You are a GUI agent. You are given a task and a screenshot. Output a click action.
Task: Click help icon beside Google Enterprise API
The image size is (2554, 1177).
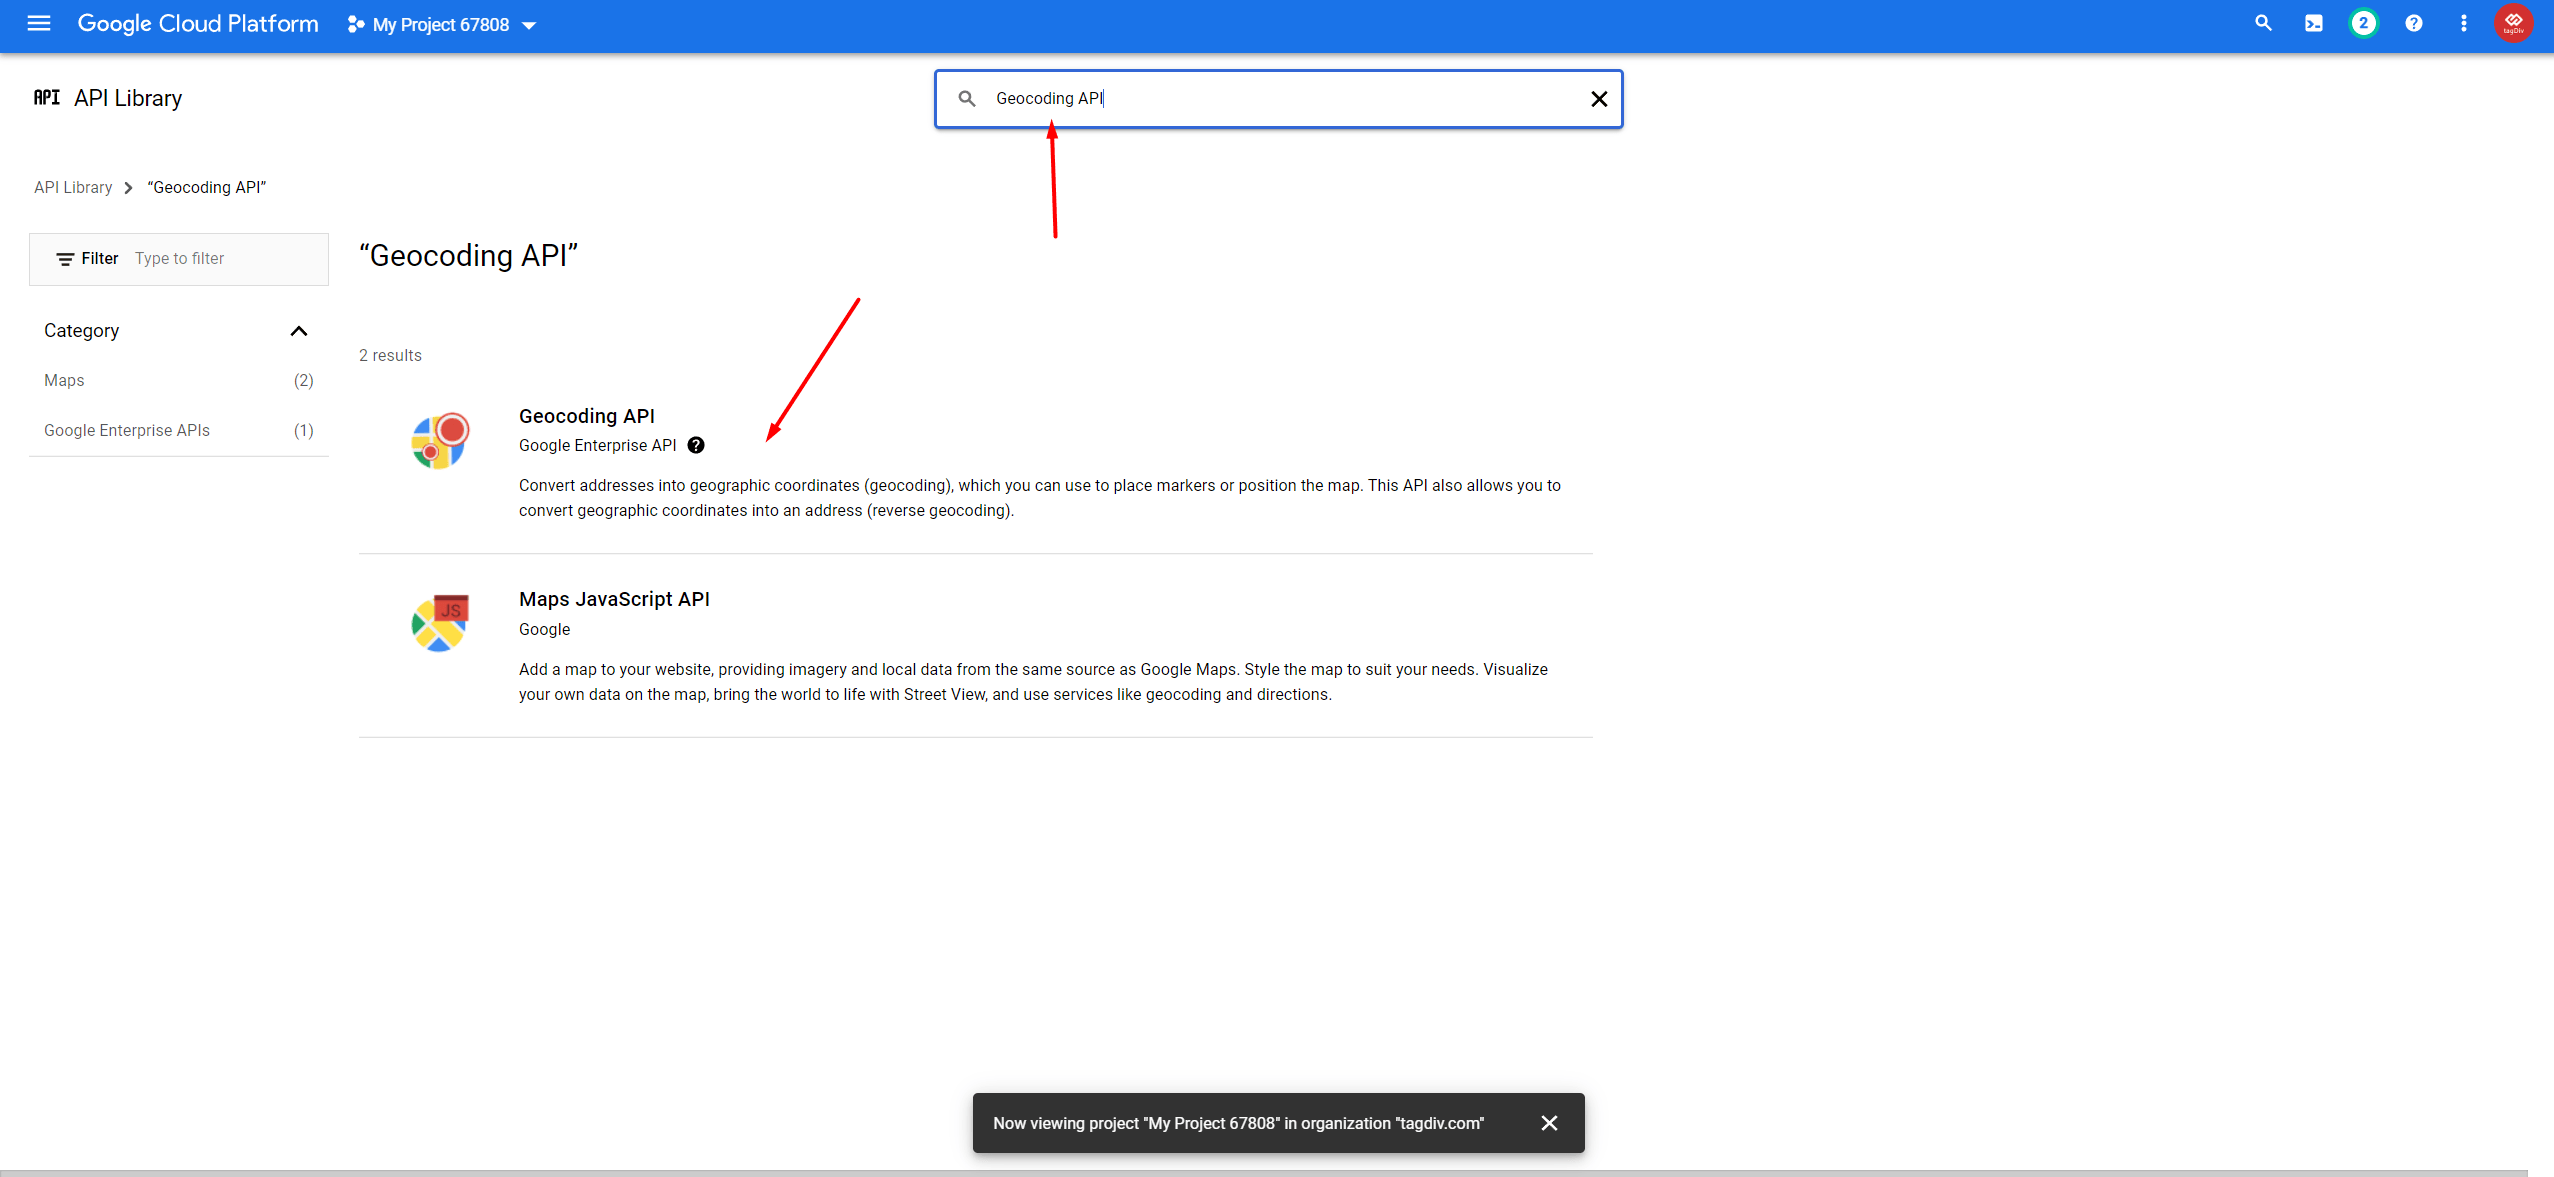click(696, 445)
